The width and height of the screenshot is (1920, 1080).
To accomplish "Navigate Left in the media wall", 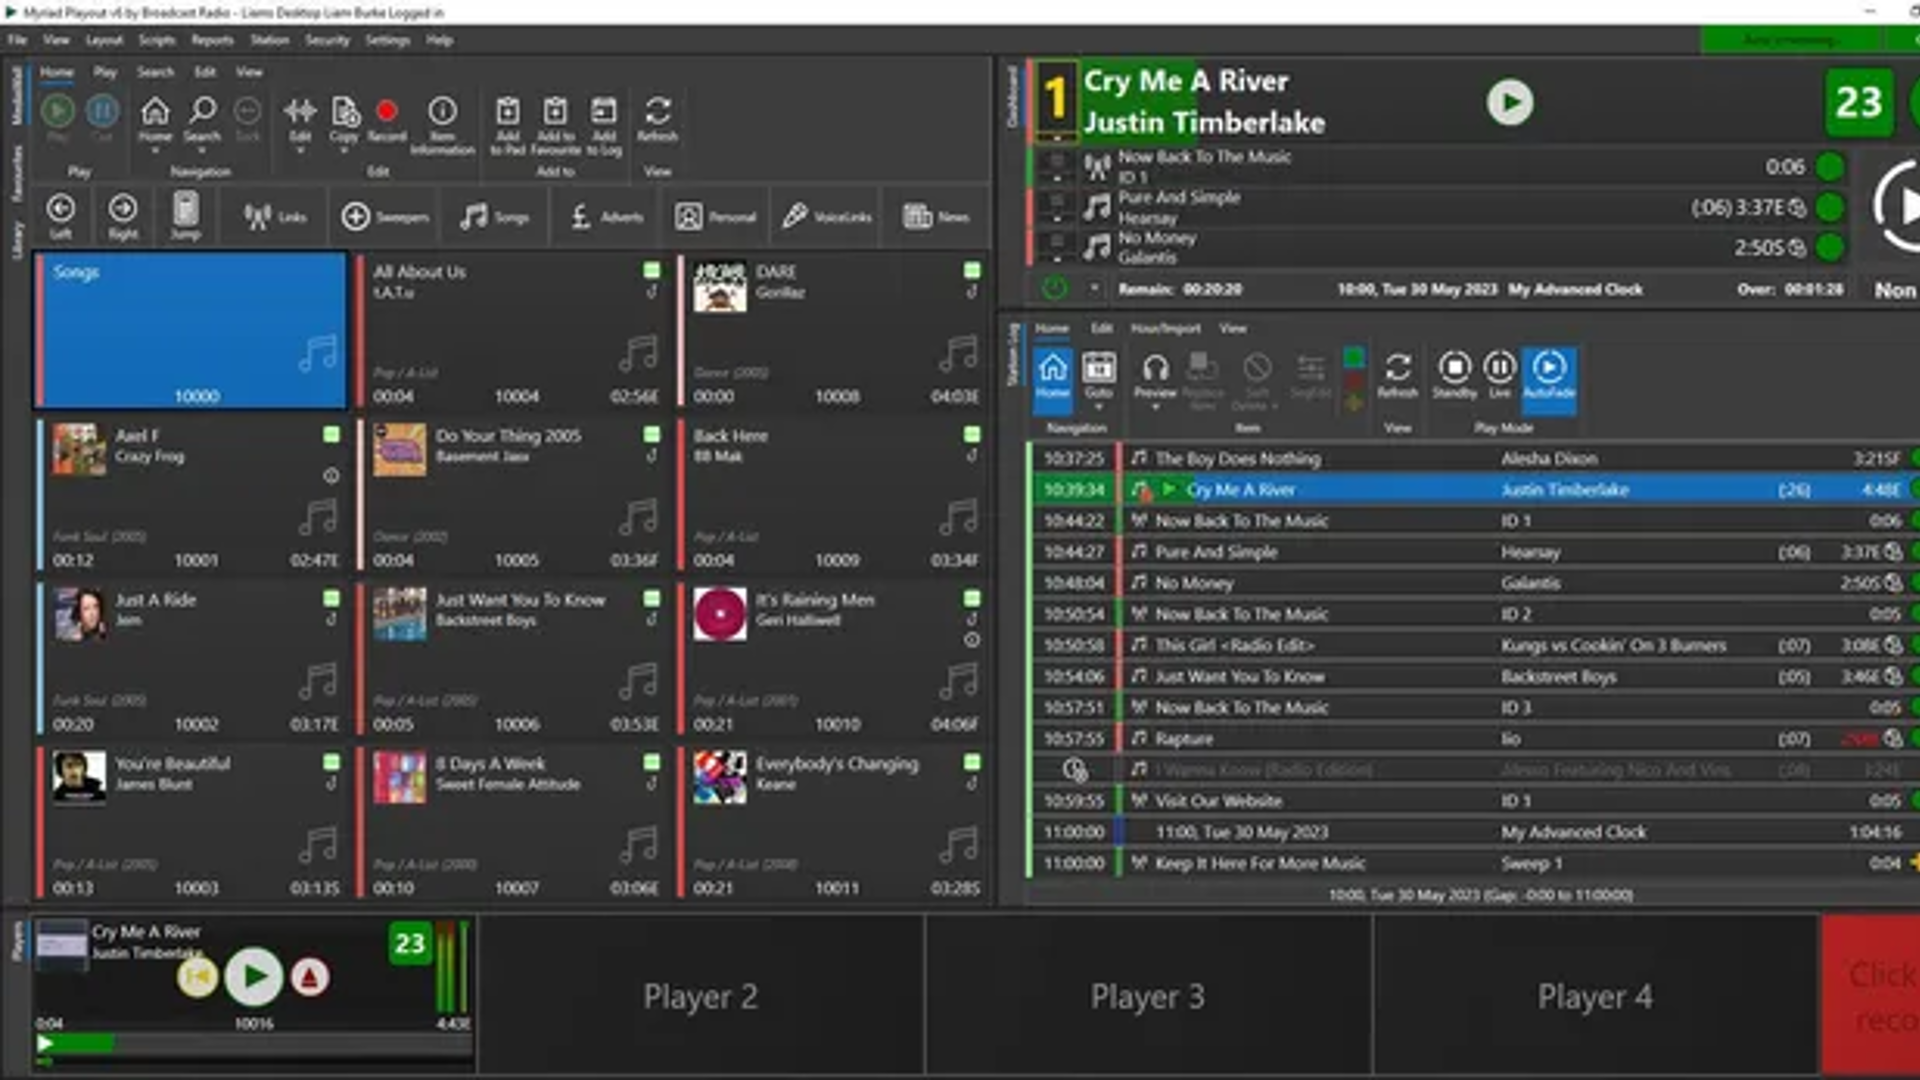I will coord(61,216).
